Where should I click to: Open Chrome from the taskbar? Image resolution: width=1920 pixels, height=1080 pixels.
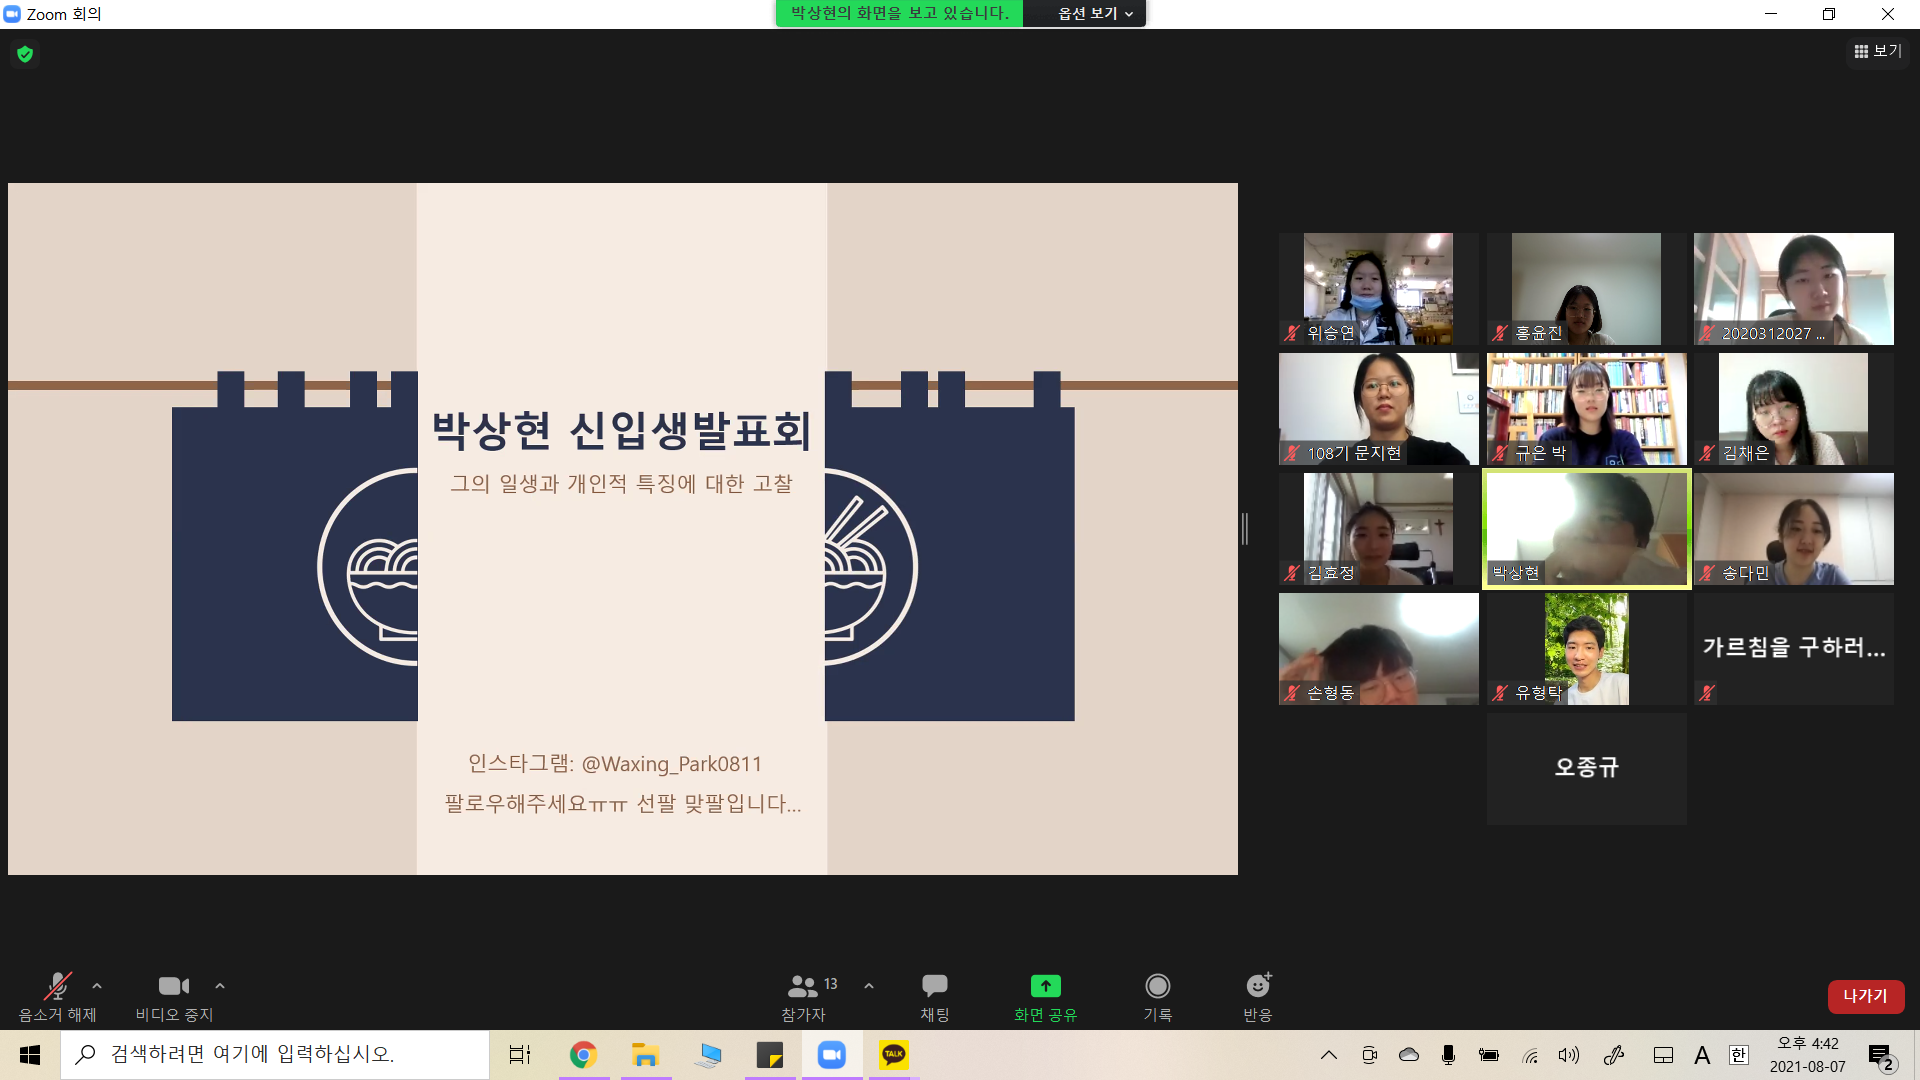(x=583, y=1055)
